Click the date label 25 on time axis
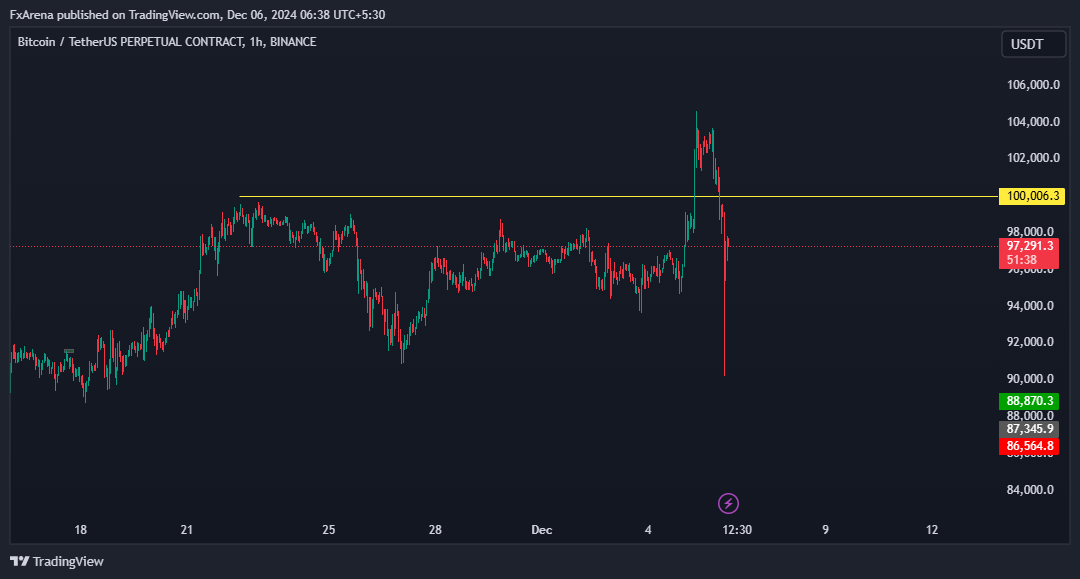 click(329, 529)
